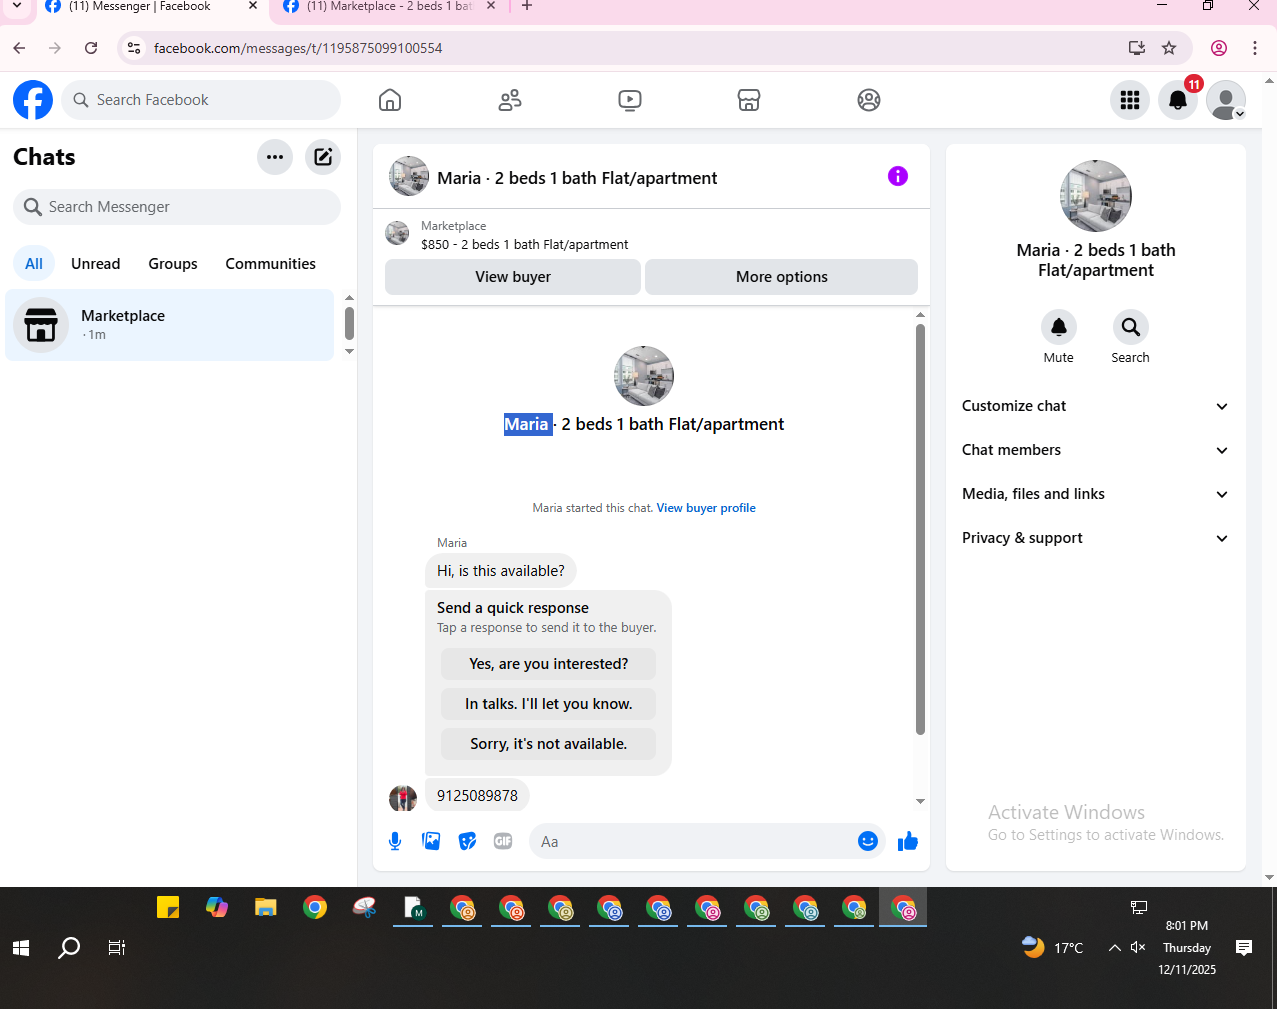1277x1009 pixels.
Task: Focus the Search Messenger field
Action: (177, 207)
